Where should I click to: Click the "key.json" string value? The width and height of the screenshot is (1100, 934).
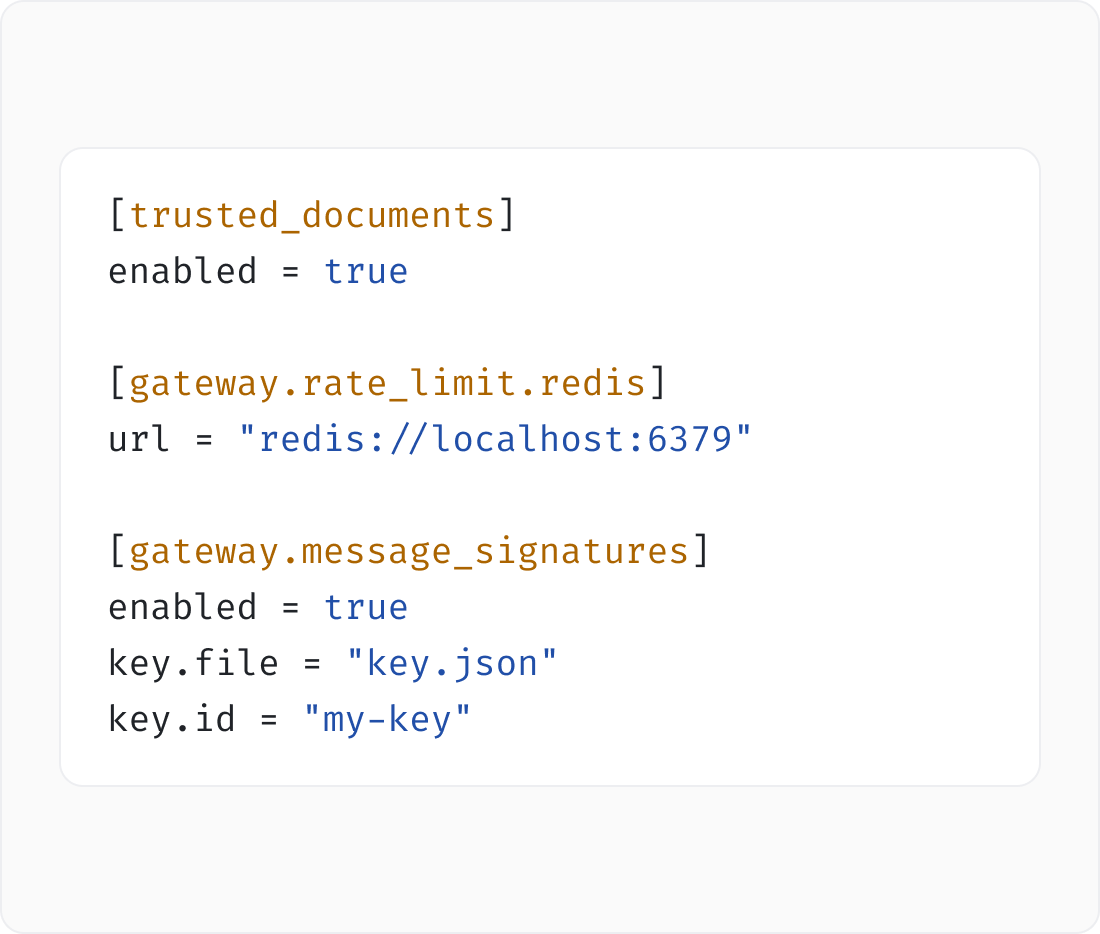(x=452, y=663)
